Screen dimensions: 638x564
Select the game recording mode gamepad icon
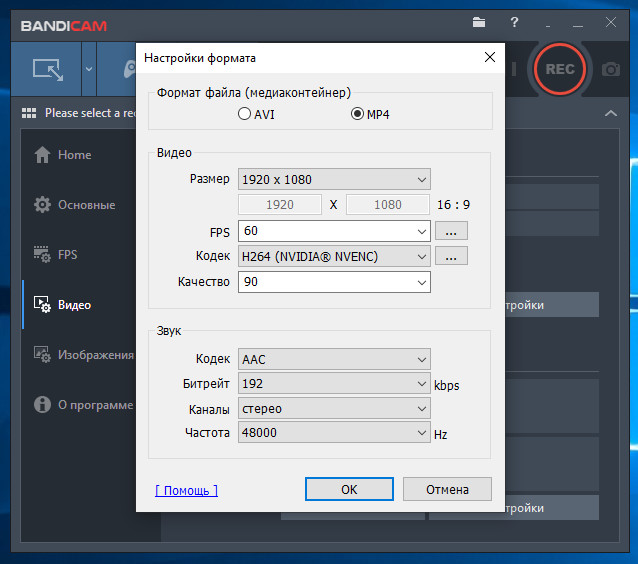129,69
